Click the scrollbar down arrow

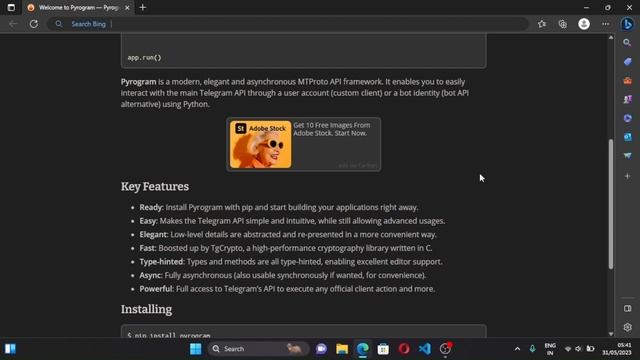tap(611, 333)
